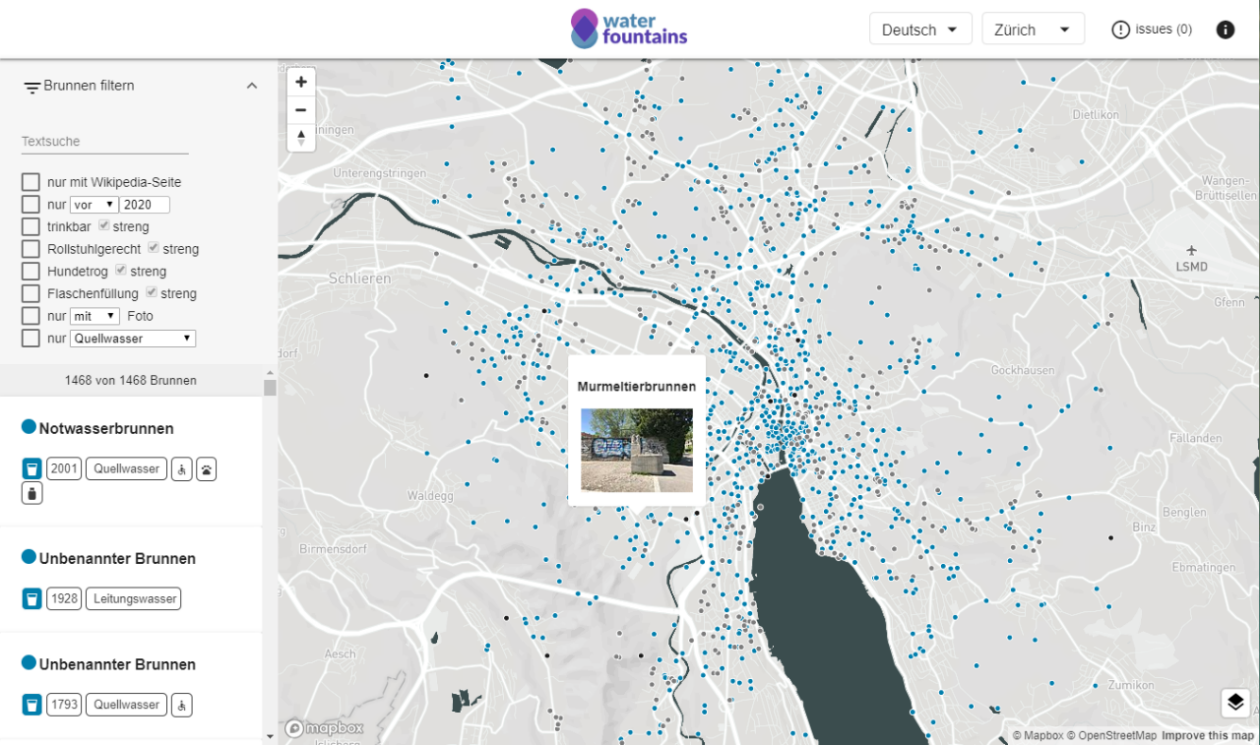Enable the 'nur mit Wikipedia-Seite' checkbox
Viewport: 1260px width, 745px height.
click(31, 182)
